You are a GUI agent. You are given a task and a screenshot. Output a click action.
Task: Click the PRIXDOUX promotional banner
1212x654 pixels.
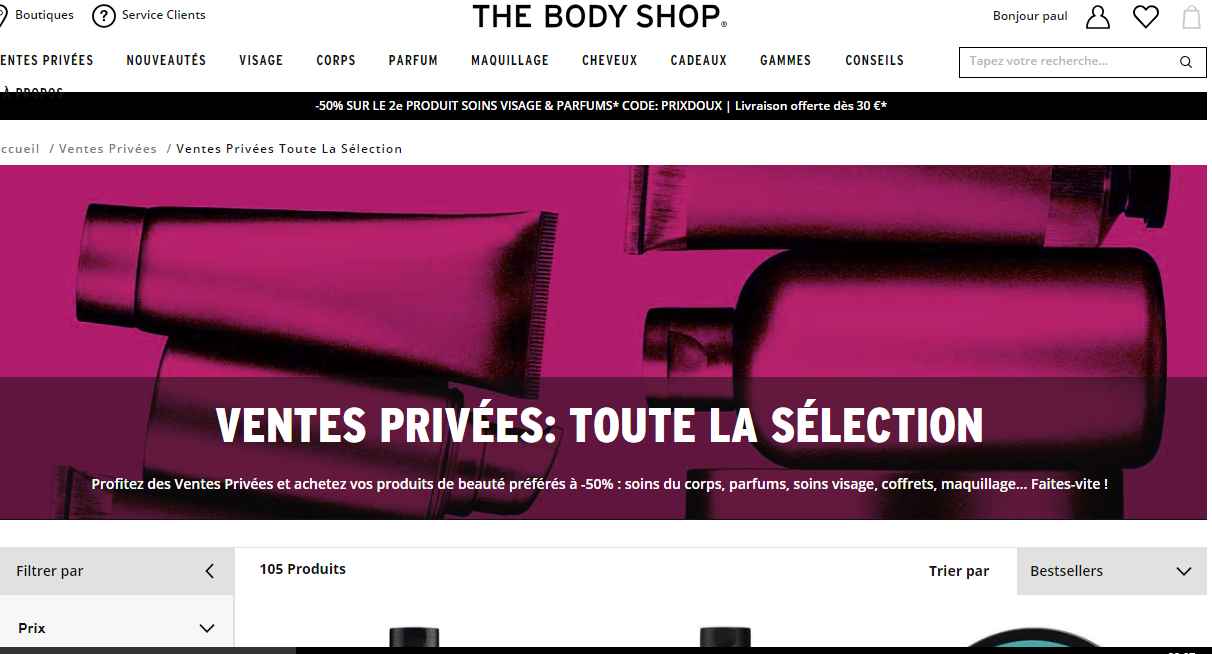pos(601,105)
